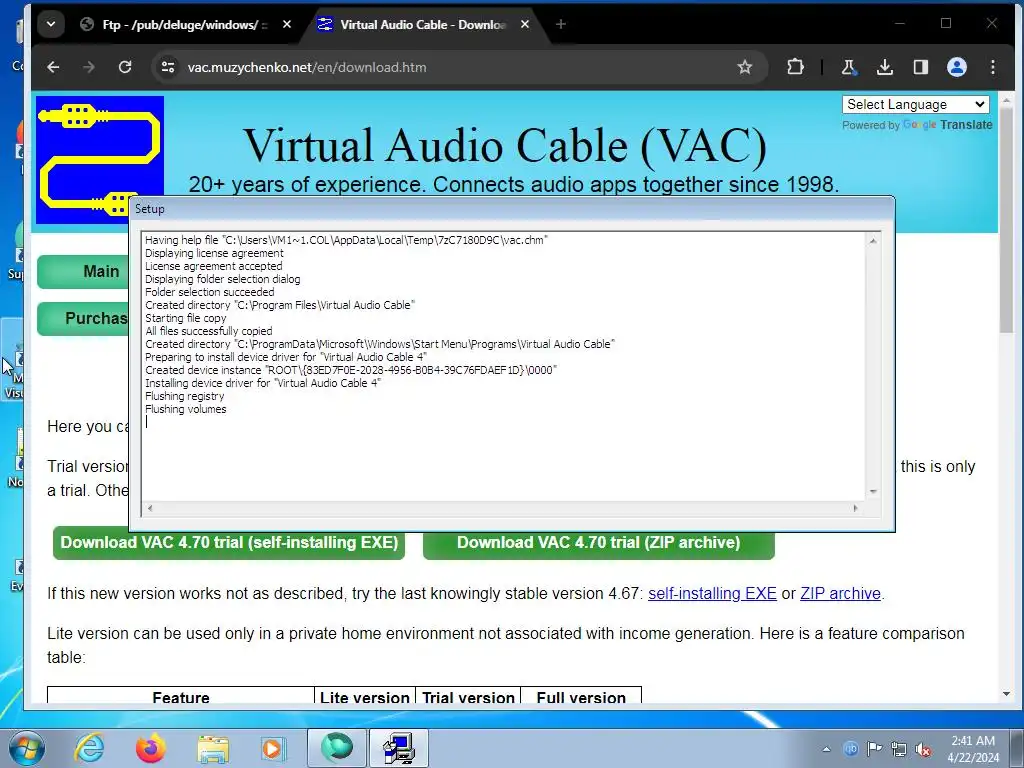Select the 'License agreement accepted' log line
This screenshot has width=1024, height=768.
tap(214, 266)
